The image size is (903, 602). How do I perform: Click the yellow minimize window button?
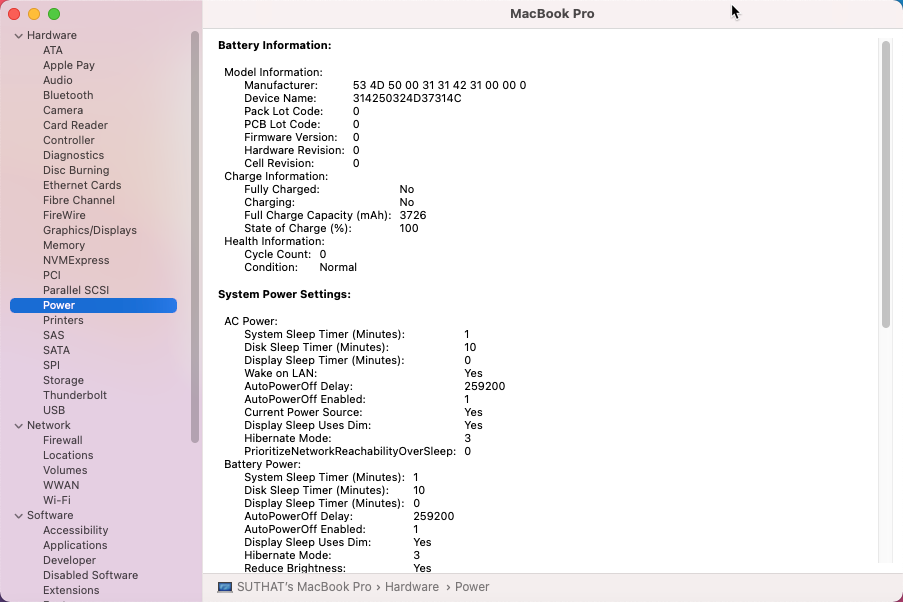[34, 14]
